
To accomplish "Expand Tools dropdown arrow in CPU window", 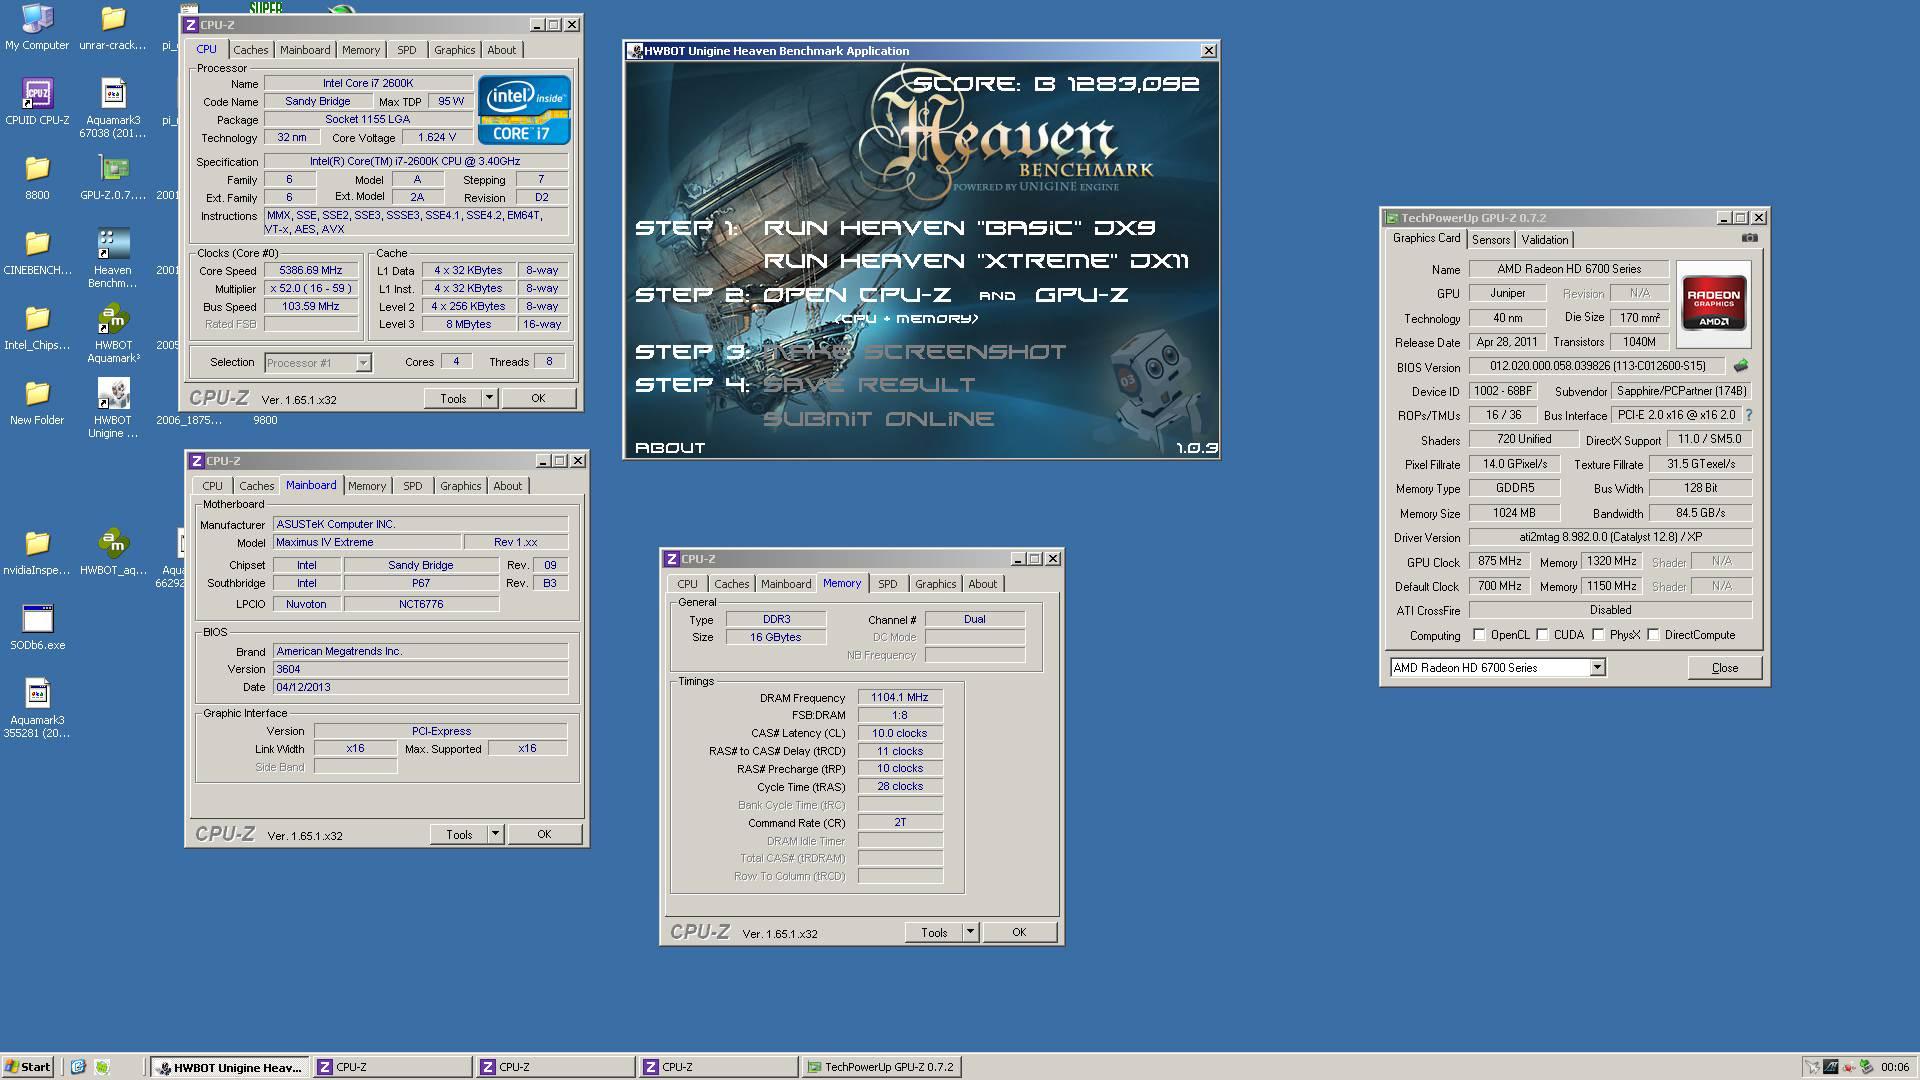I will click(x=489, y=398).
